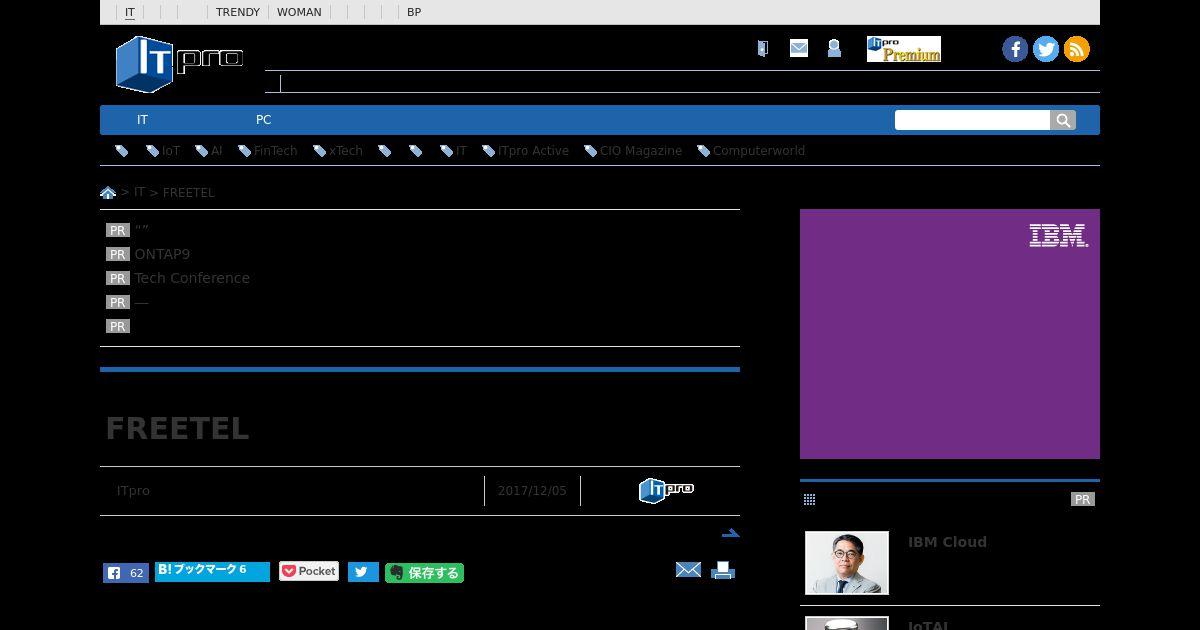Open the Tech Conference PR link
This screenshot has width=1200, height=630.
tap(192, 278)
